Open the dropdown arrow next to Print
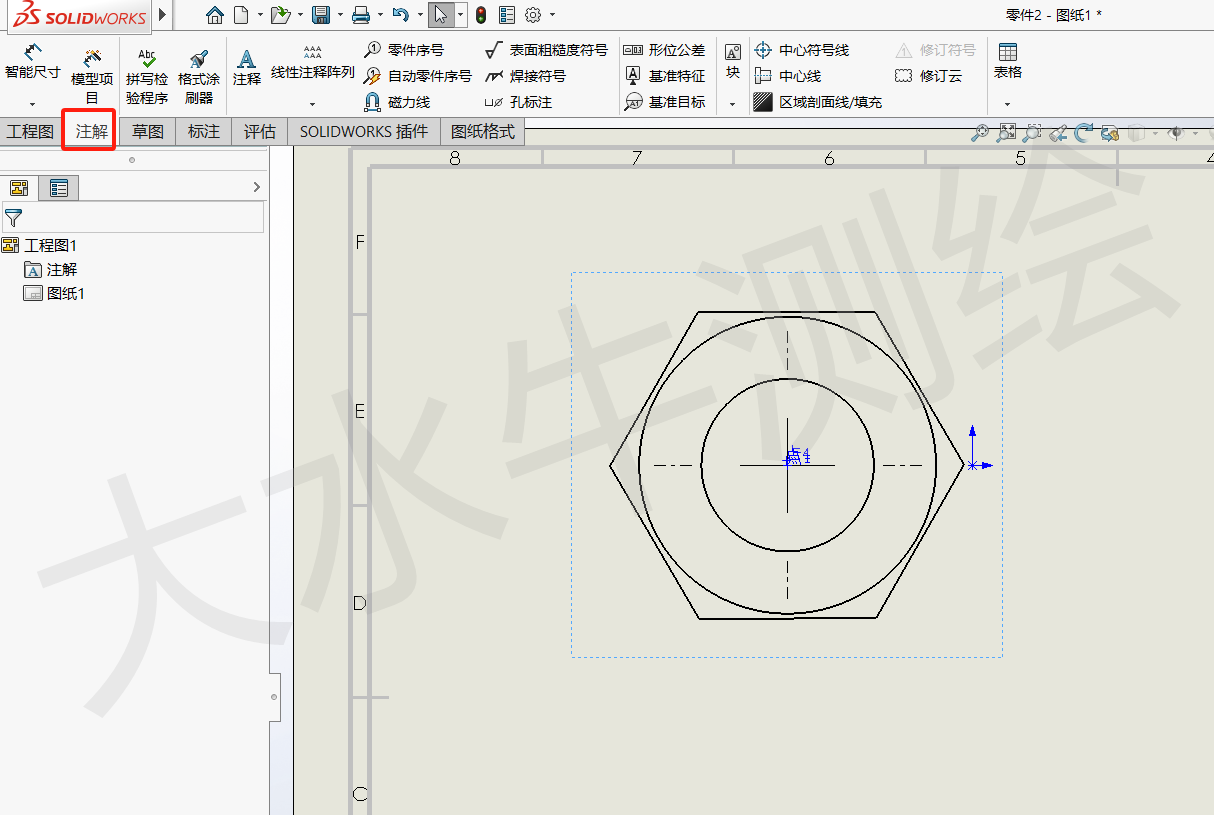Image resolution: width=1214 pixels, height=815 pixels. coord(380,15)
